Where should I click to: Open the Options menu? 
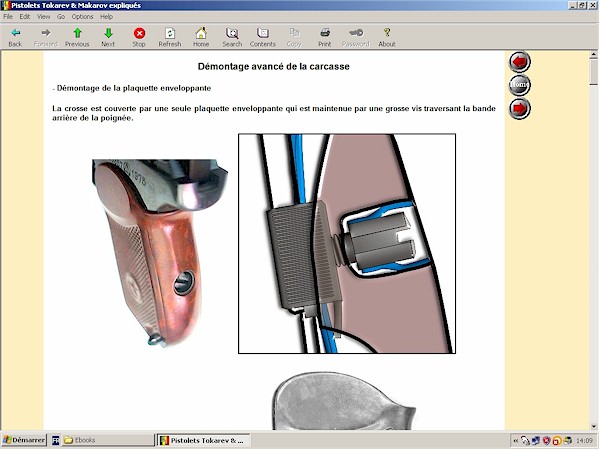click(83, 16)
